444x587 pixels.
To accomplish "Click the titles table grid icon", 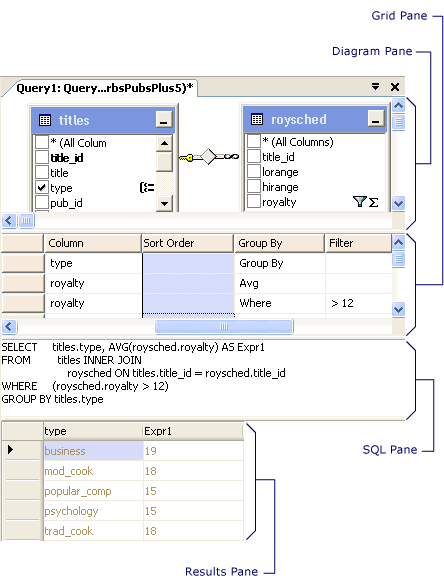I will pos(45,120).
